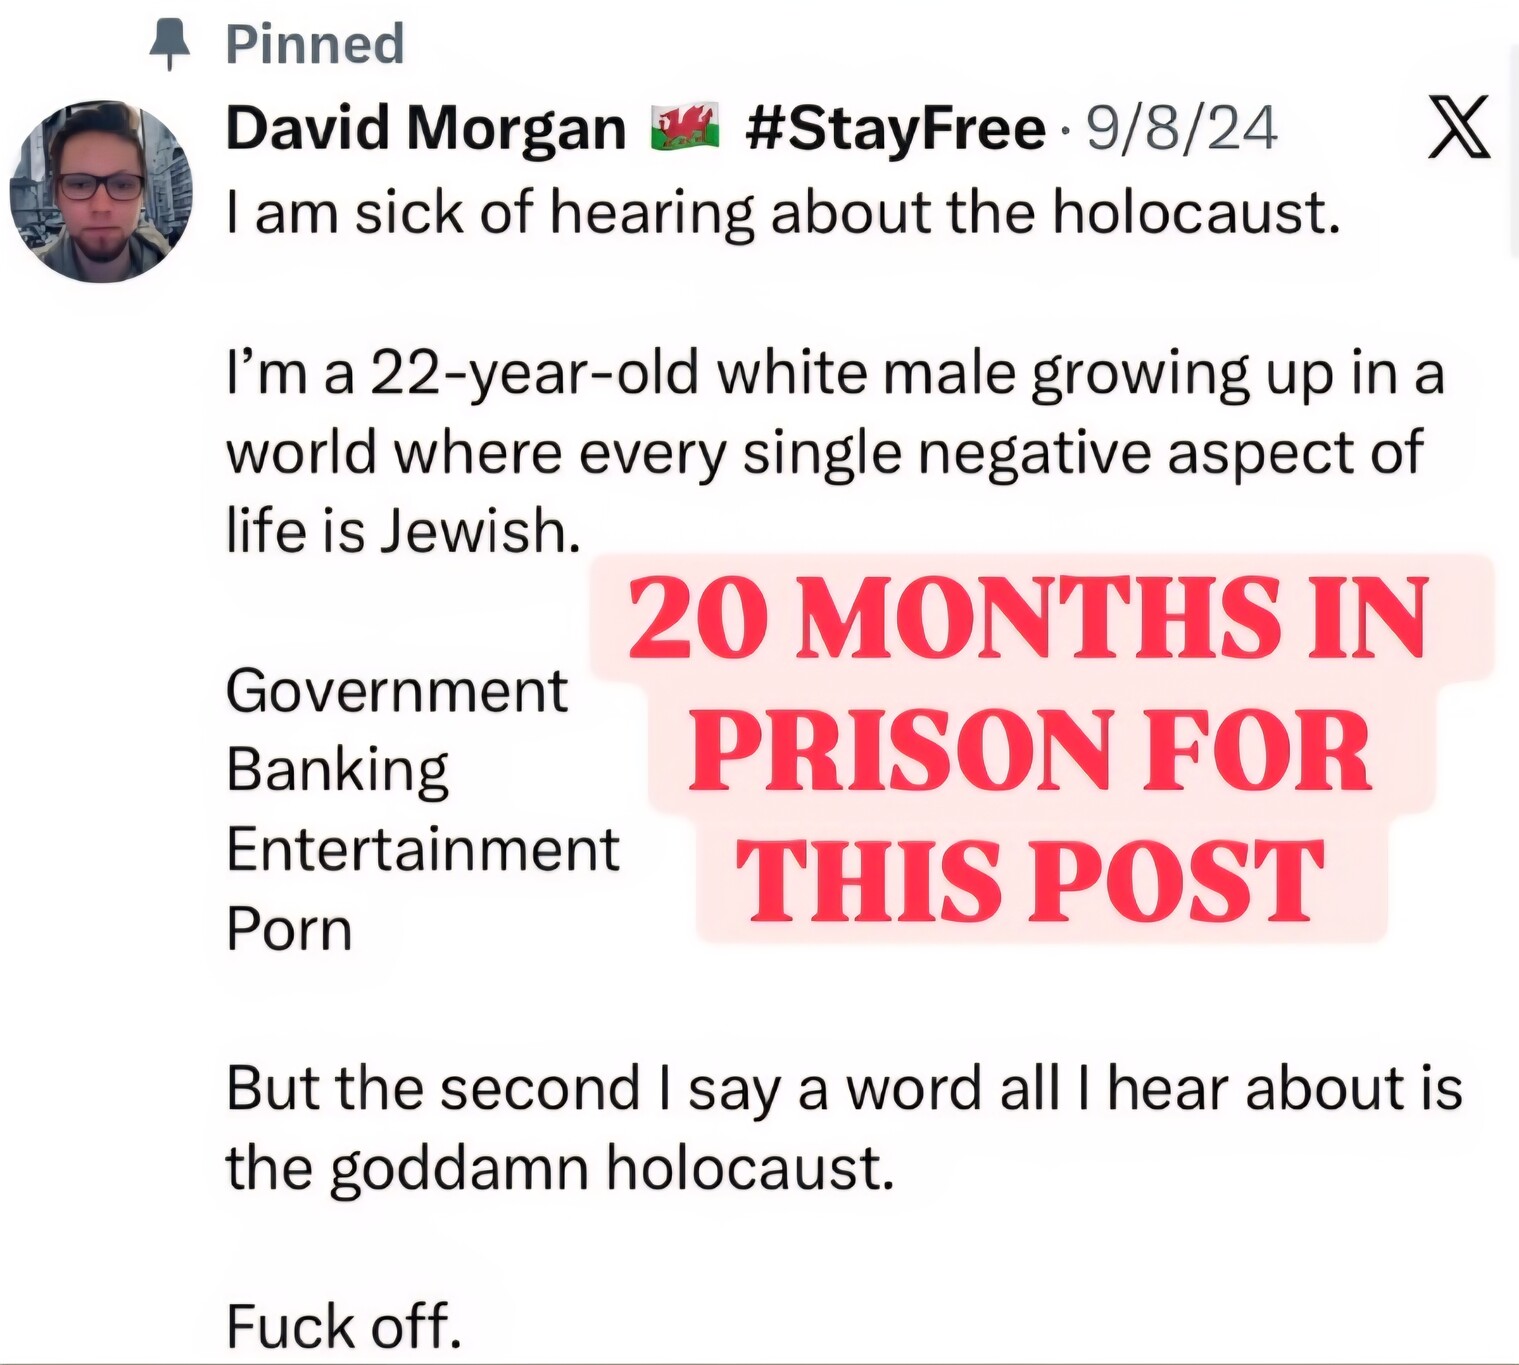Click the word Government in the list

(397, 691)
